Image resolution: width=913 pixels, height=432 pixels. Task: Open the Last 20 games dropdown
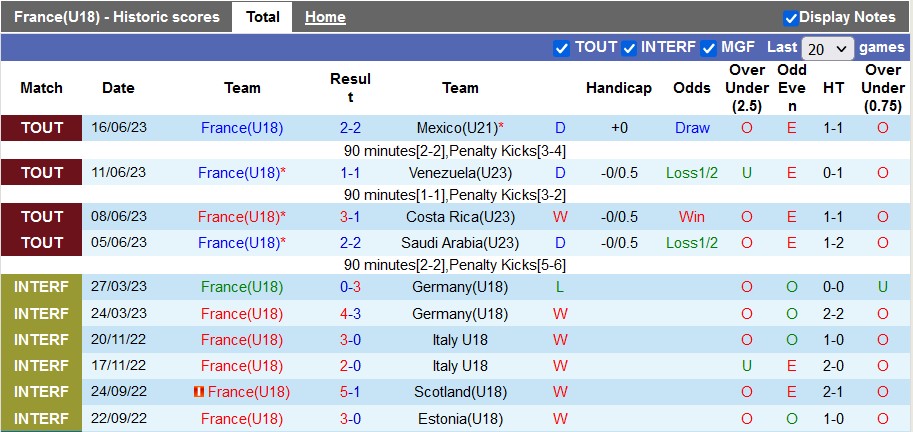pos(828,48)
